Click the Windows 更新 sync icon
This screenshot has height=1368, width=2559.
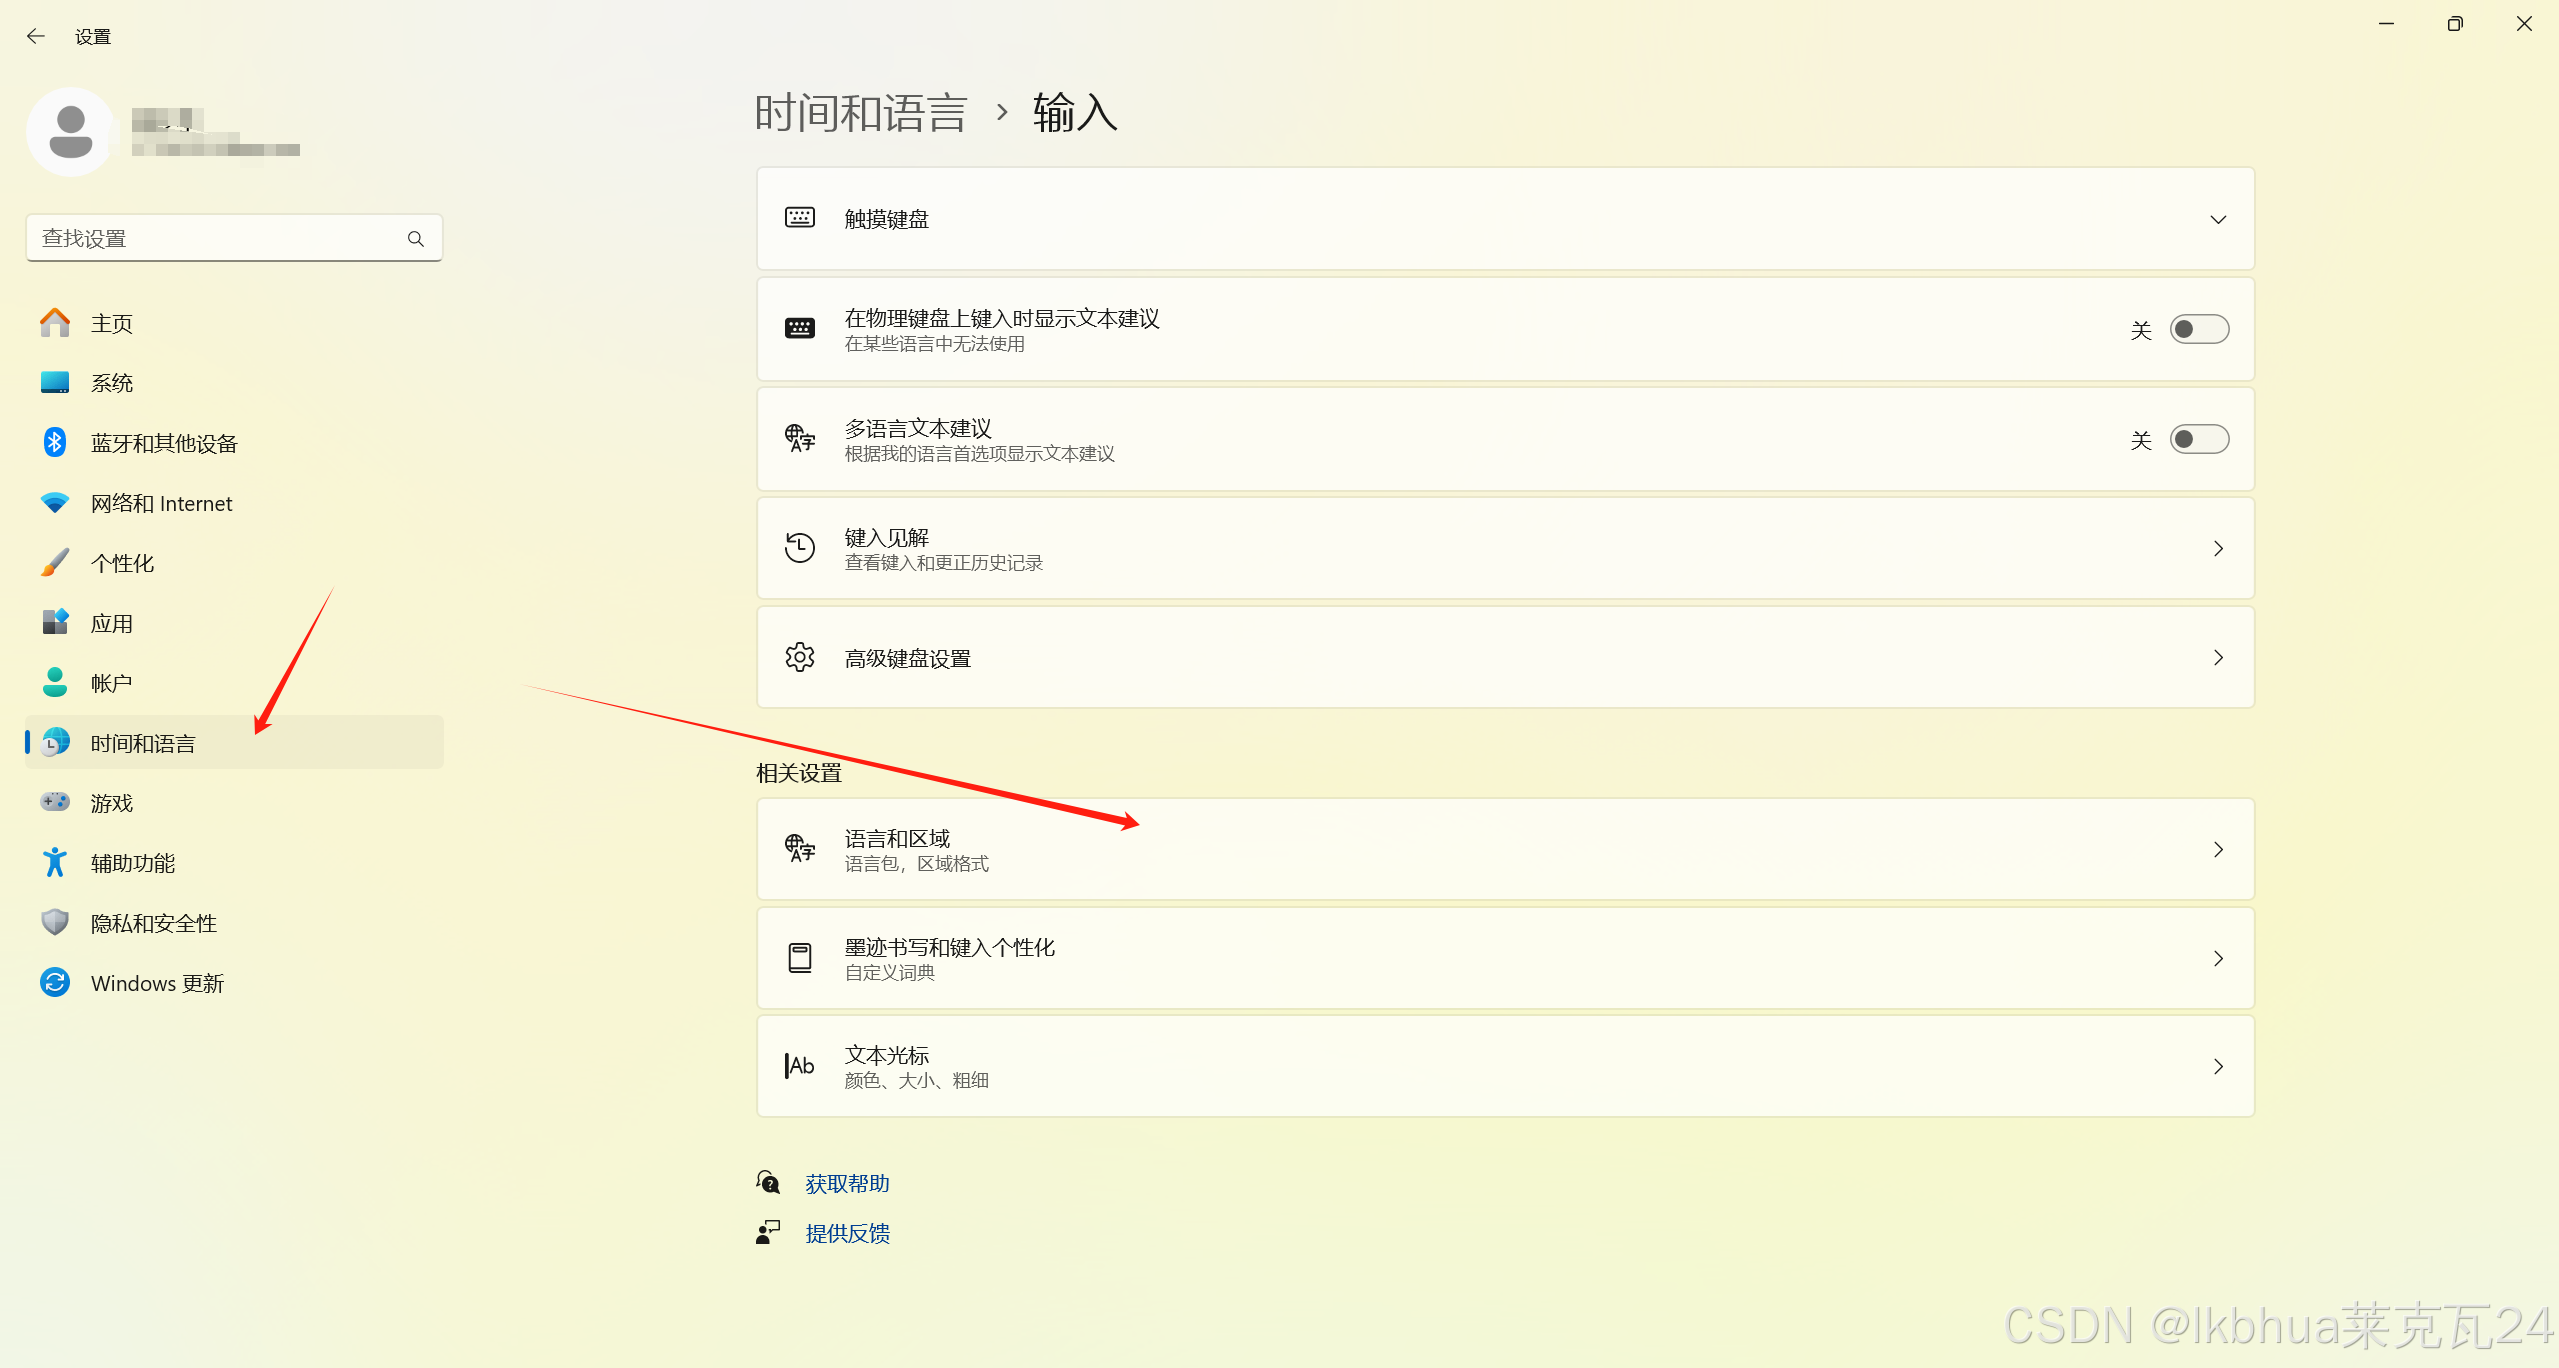pos(55,983)
